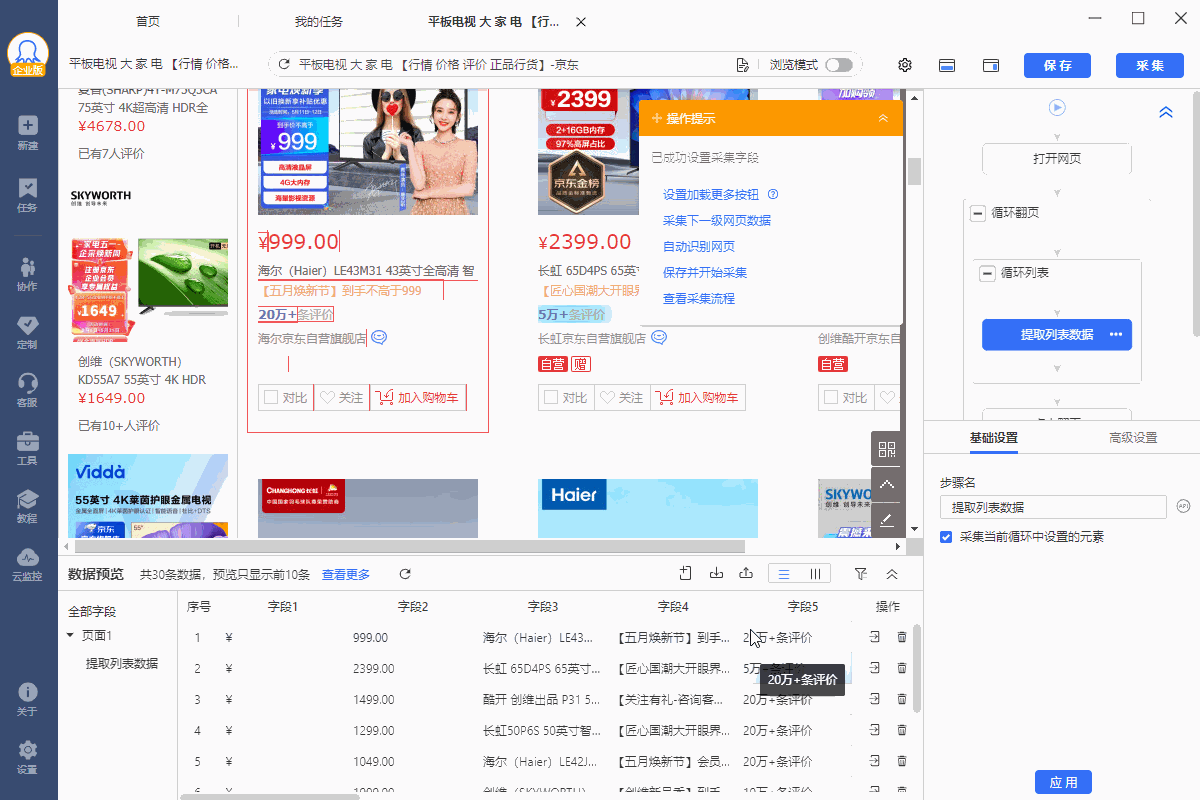
Task: Click the import icon in data preview toolbar
Action: pyautogui.click(x=716, y=573)
